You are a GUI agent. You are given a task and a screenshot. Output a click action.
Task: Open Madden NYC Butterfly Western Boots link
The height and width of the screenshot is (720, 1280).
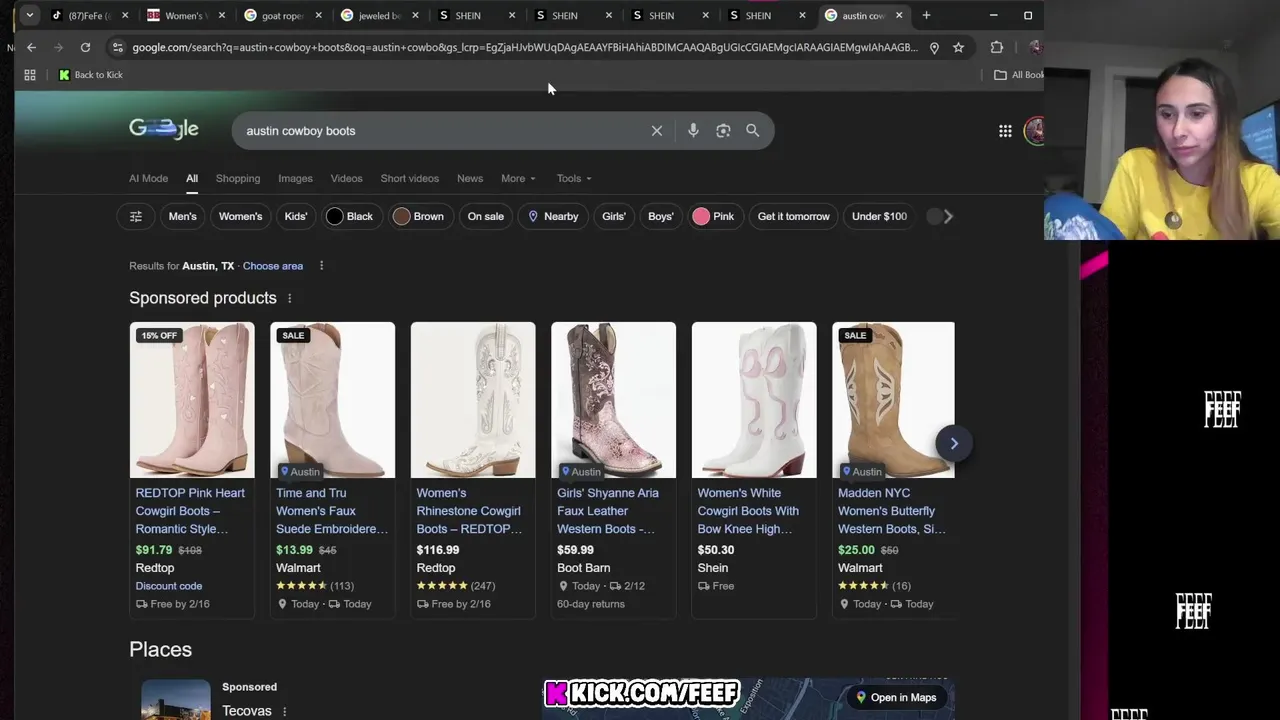click(891, 511)
